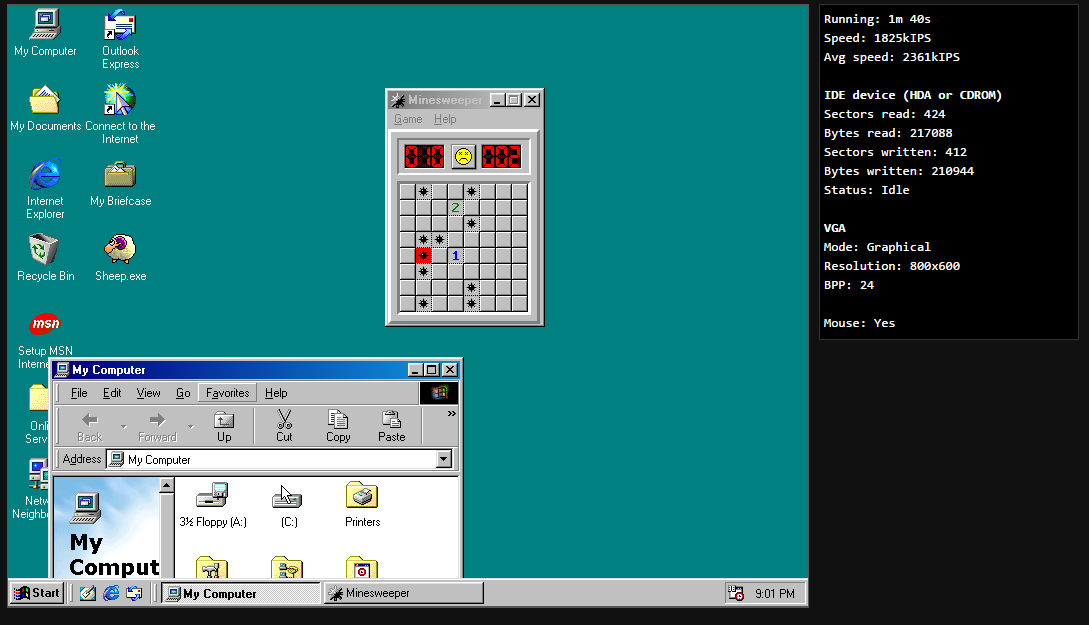Click the Minesweeper timer display
The image size is (1089, 625).
[x=501, y=156]
